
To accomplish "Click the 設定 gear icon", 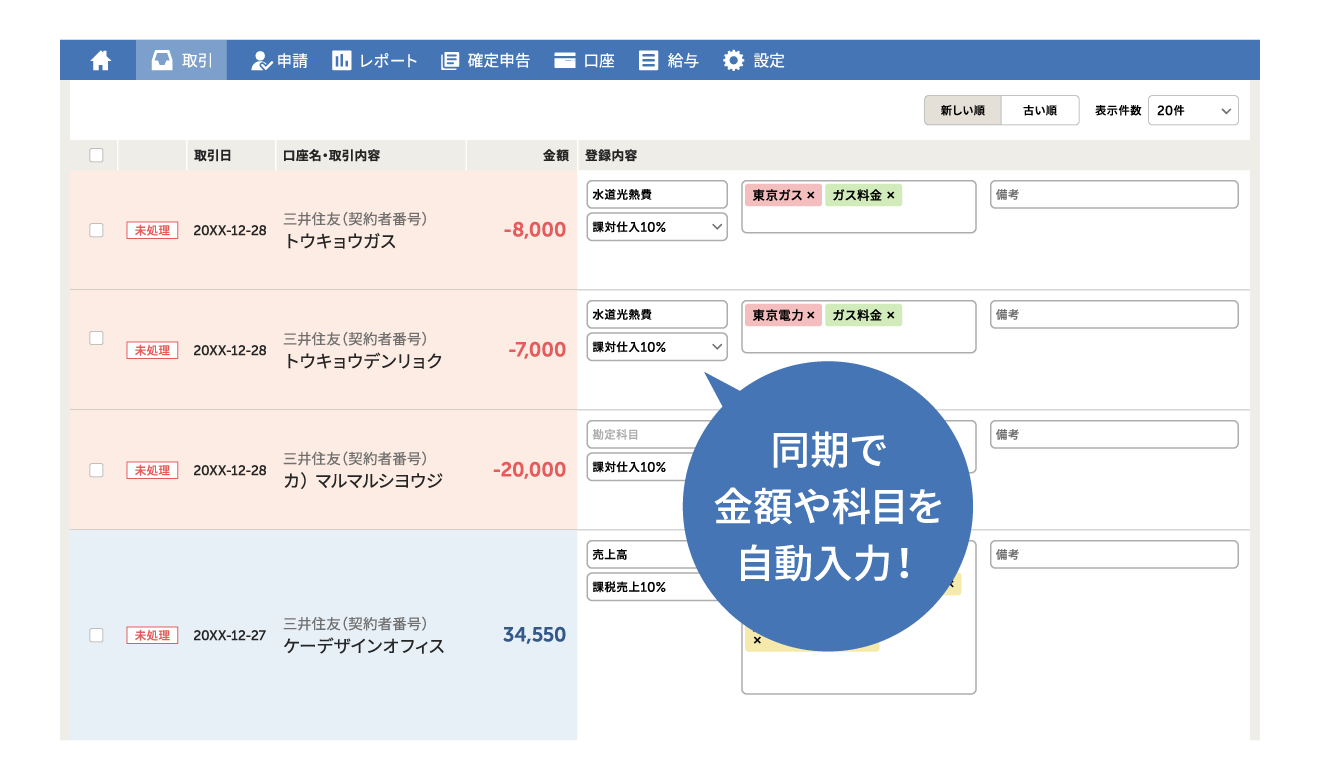I will click(x=734, y=60).
